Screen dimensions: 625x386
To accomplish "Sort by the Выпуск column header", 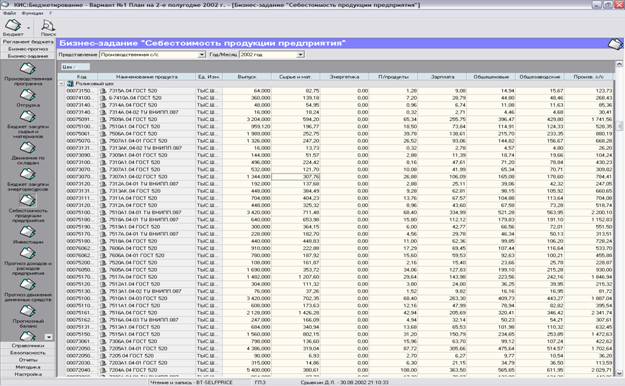I will pos(247,77).
